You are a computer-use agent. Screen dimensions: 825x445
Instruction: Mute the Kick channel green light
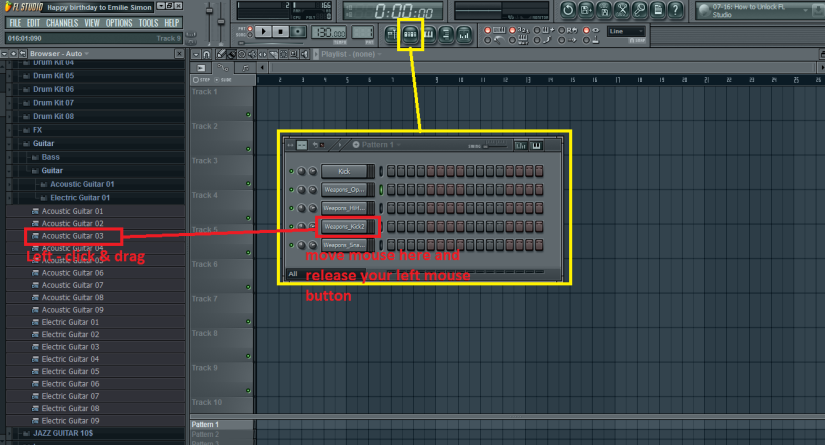[x=291, y=171]
